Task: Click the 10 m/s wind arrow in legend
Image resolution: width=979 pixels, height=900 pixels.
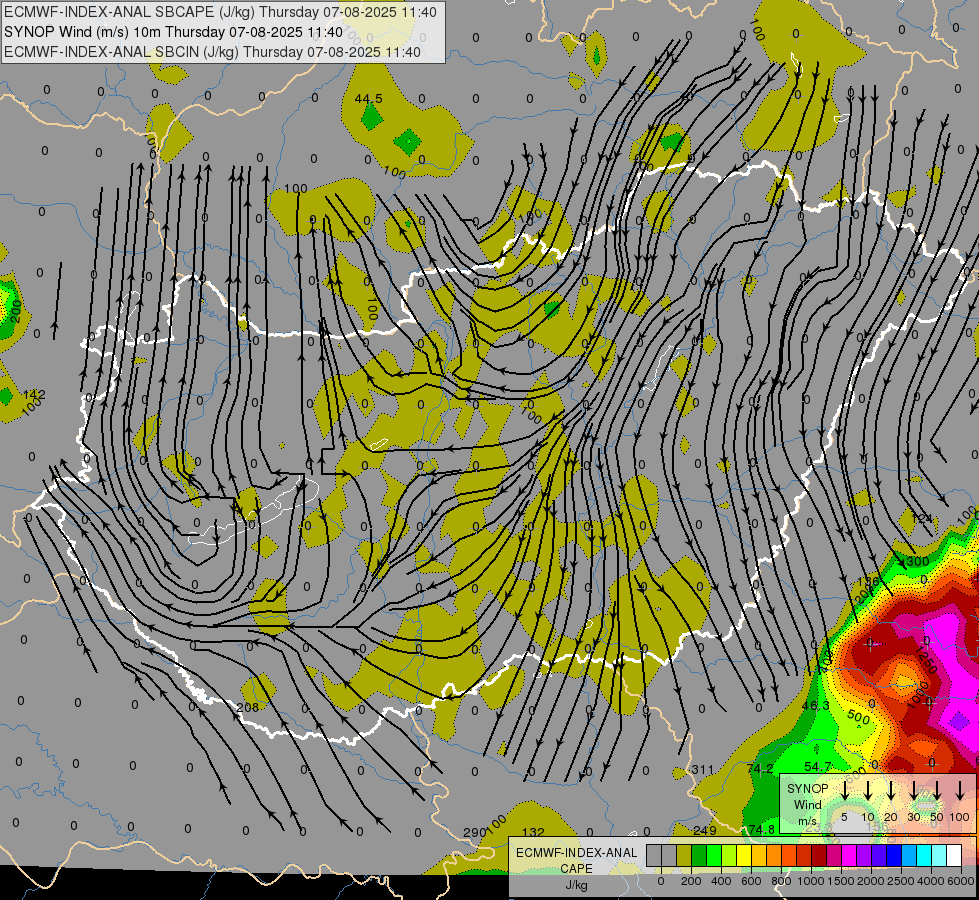Action: pos(867,790)
